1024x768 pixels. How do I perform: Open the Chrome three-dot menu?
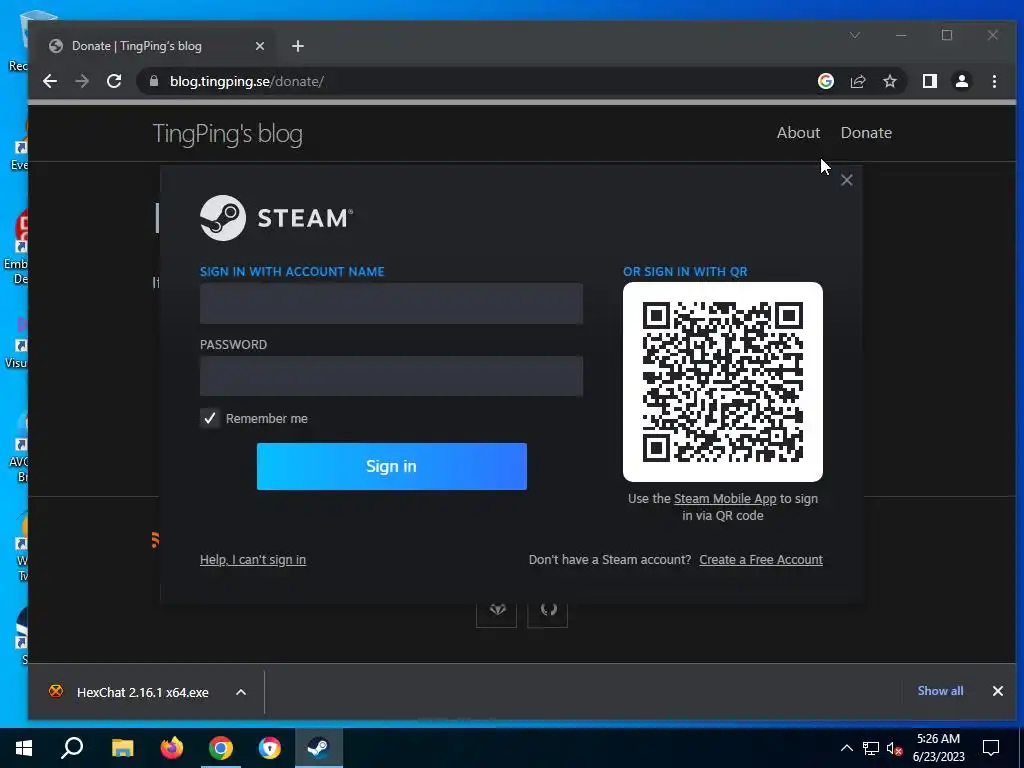[994, 81]
